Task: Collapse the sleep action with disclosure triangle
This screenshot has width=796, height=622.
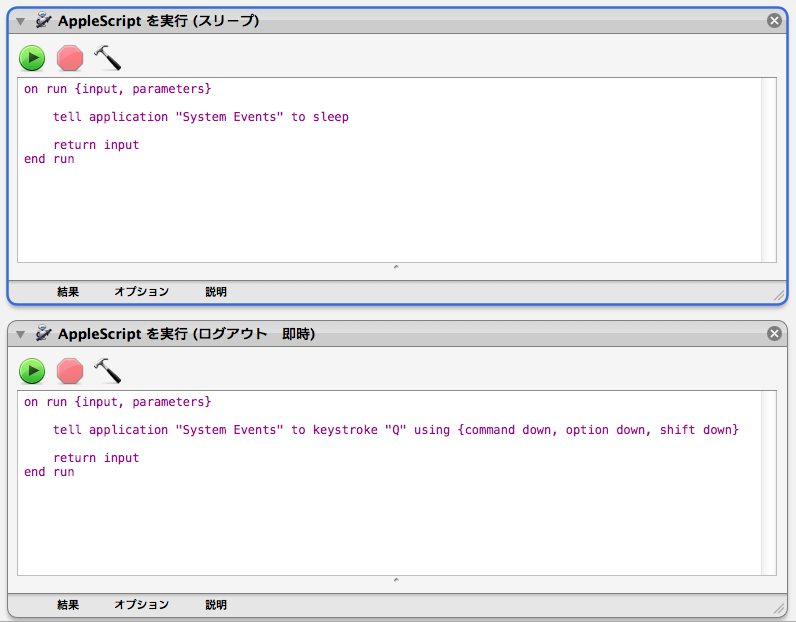Action: pyautogui.click(x=20, y=21)
